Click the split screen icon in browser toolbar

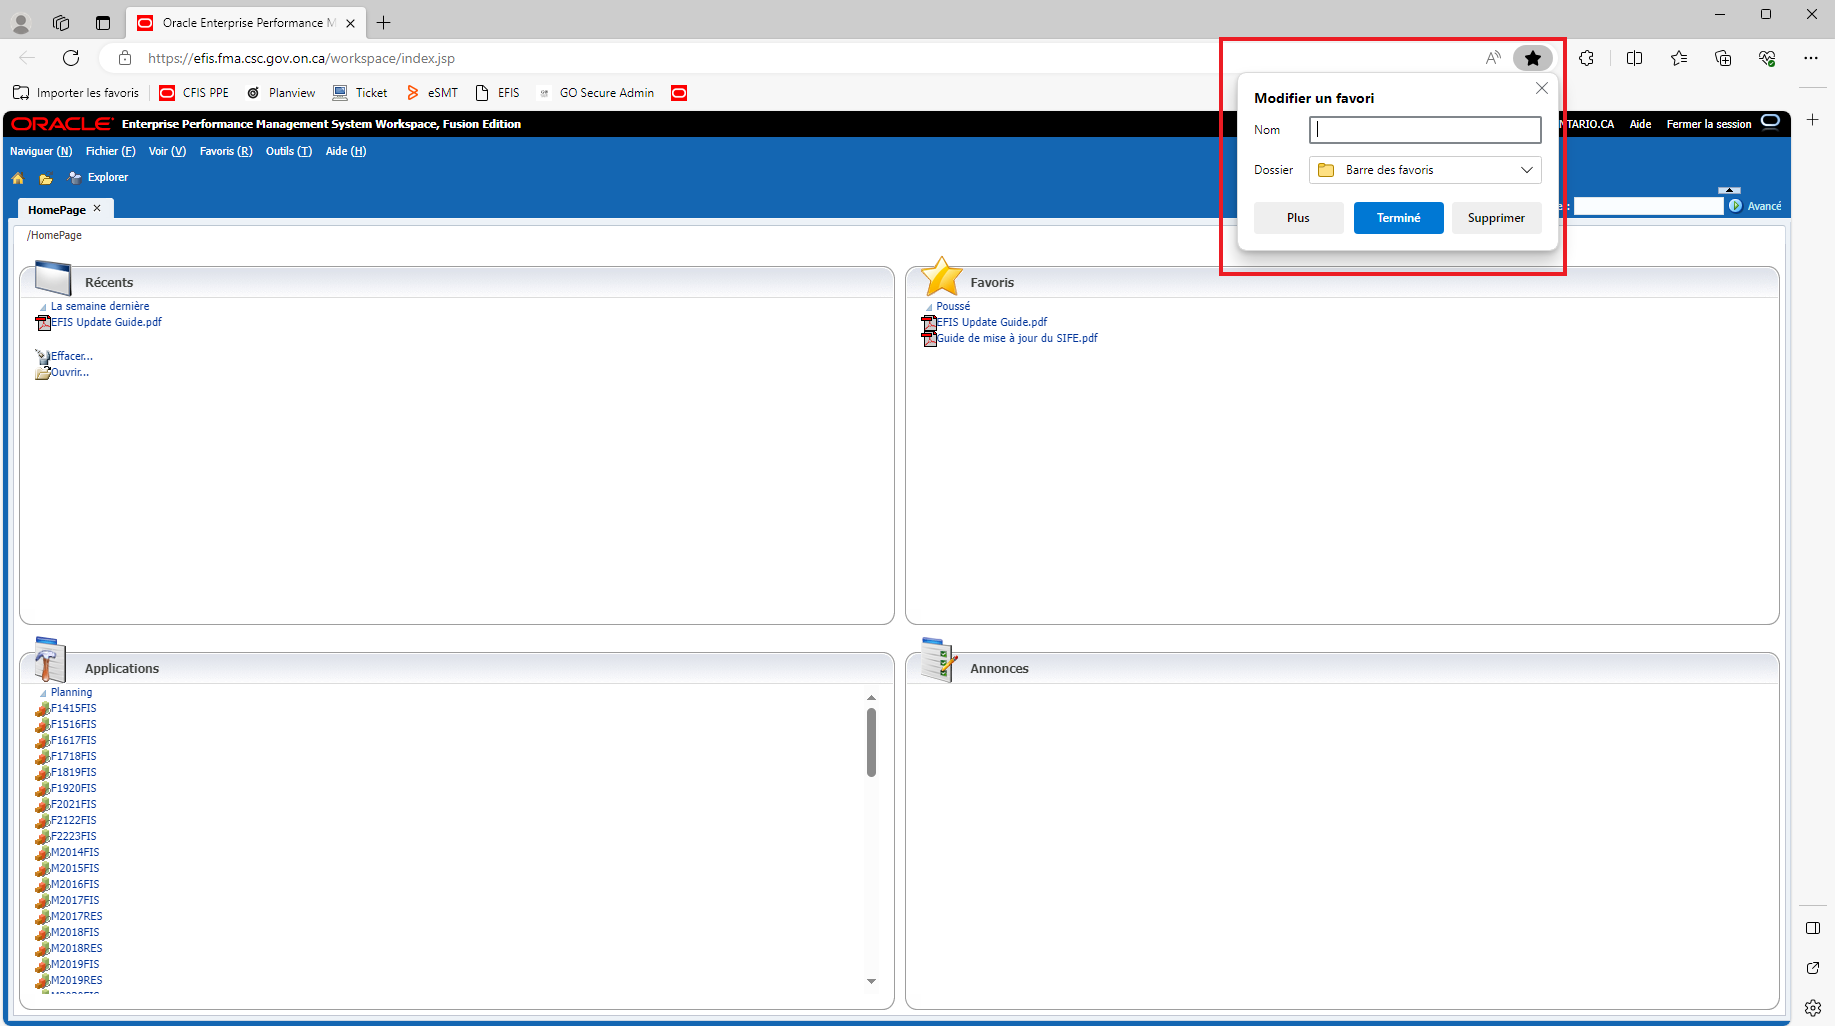pos(1634,58)
